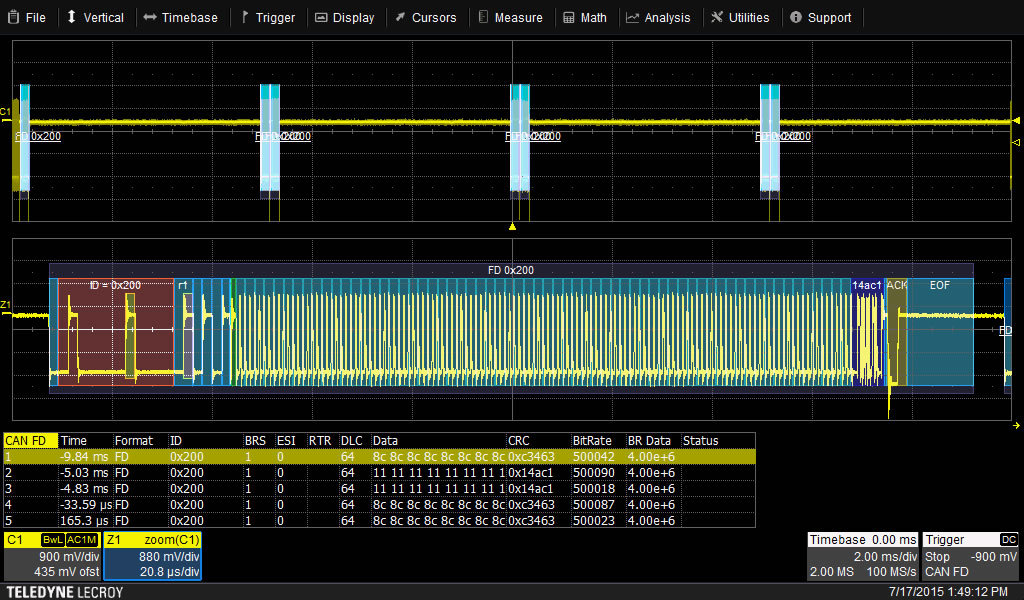Image resolution: width=1024 pixels, height=600 pixels.
Task: Open the Display menu
Action: [345, 17]
